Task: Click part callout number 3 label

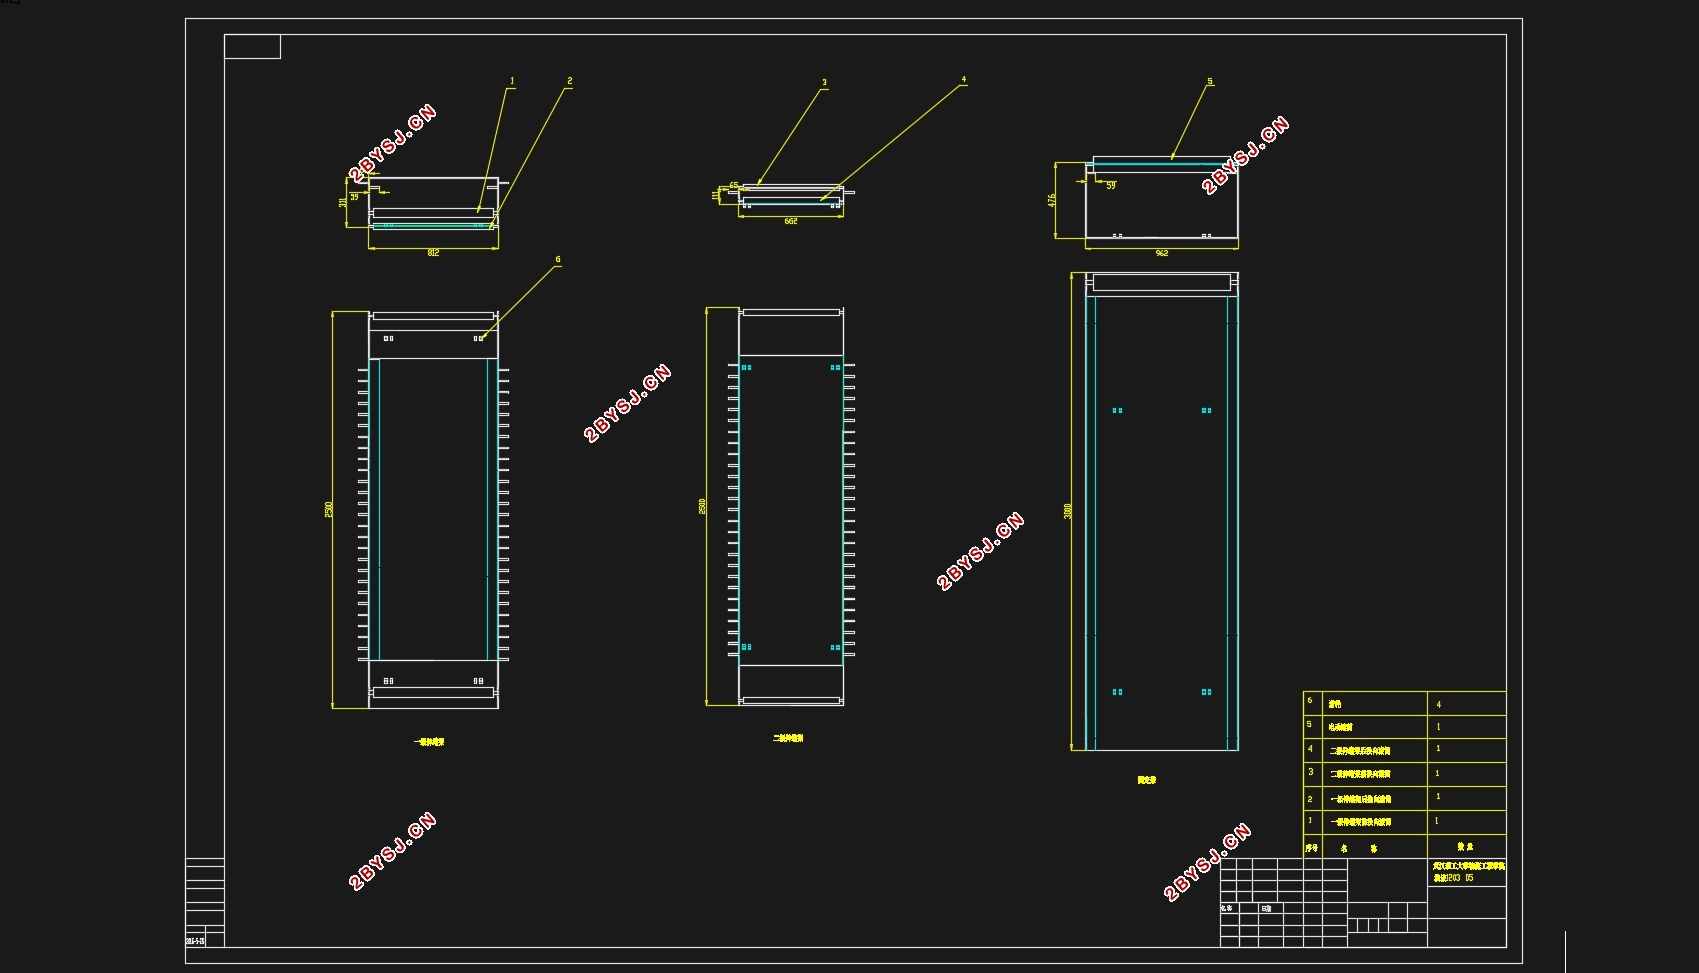Action: point(825,83)
